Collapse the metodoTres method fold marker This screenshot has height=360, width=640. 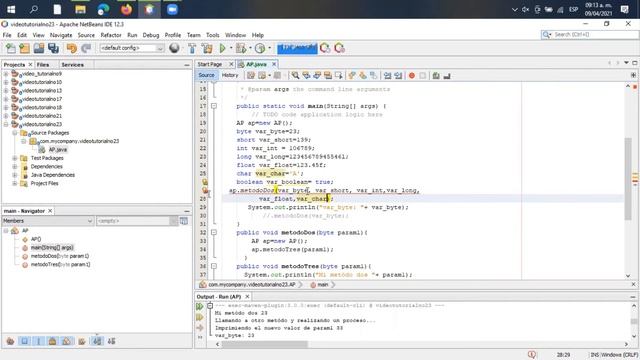[x=213, y=266]
